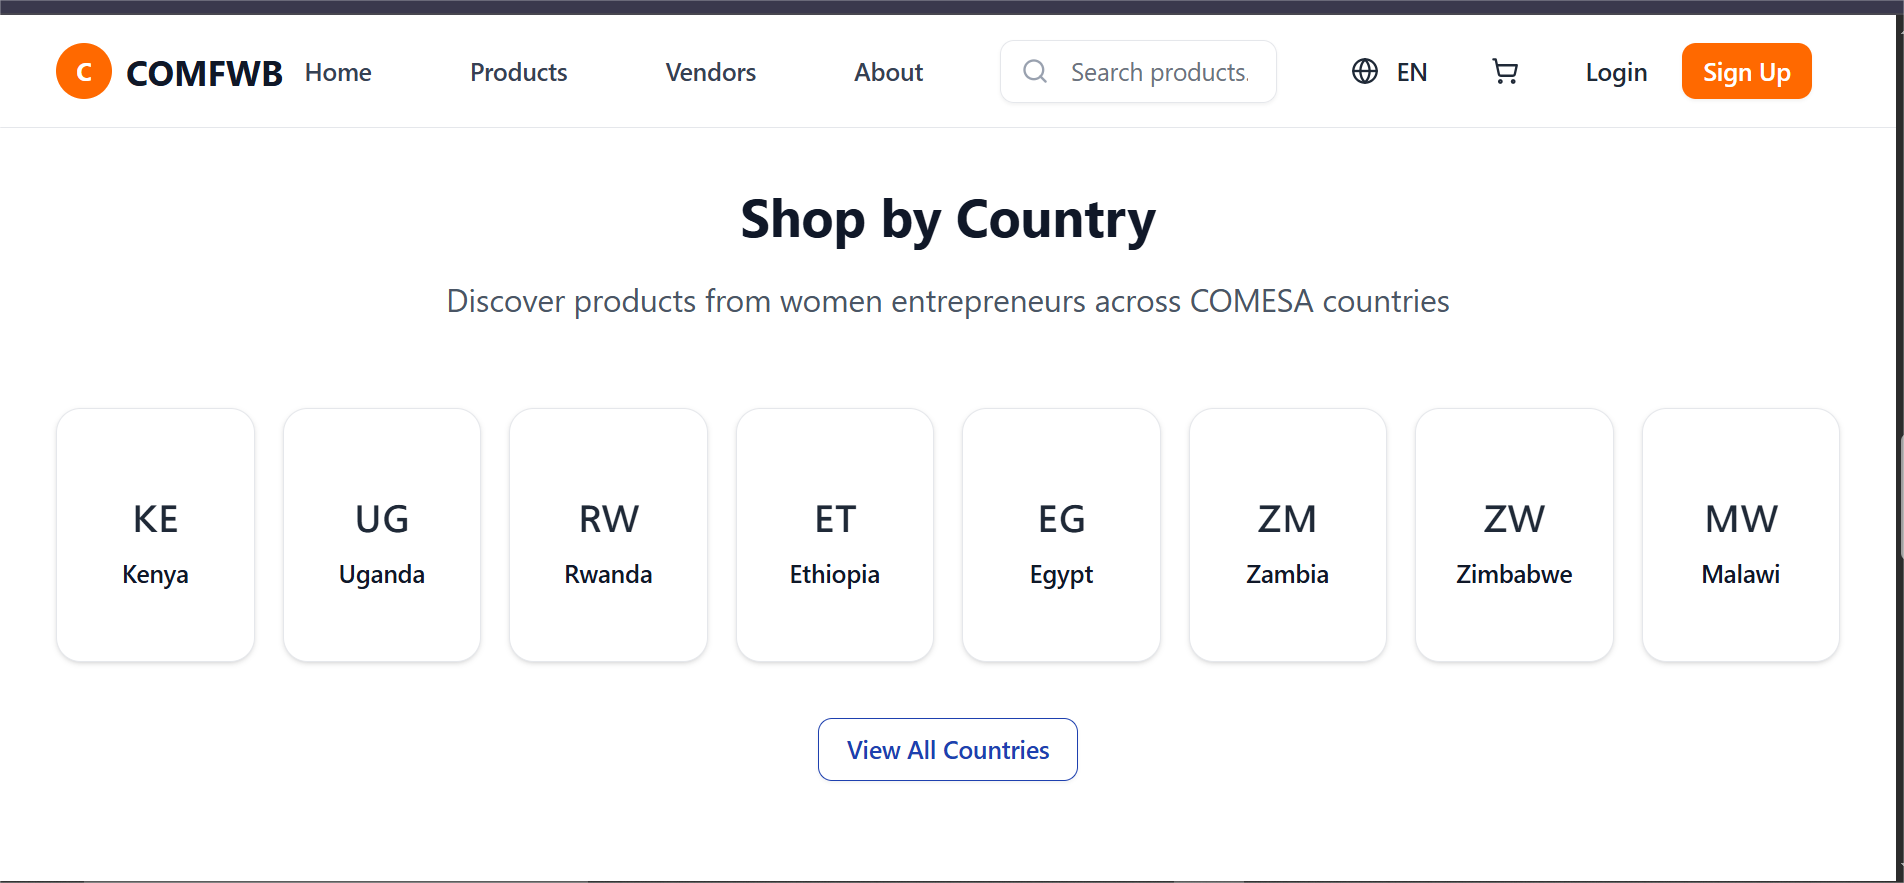1904x883 pixels.
Task: Open the EN language selector
Action: tap(1390, 72)
